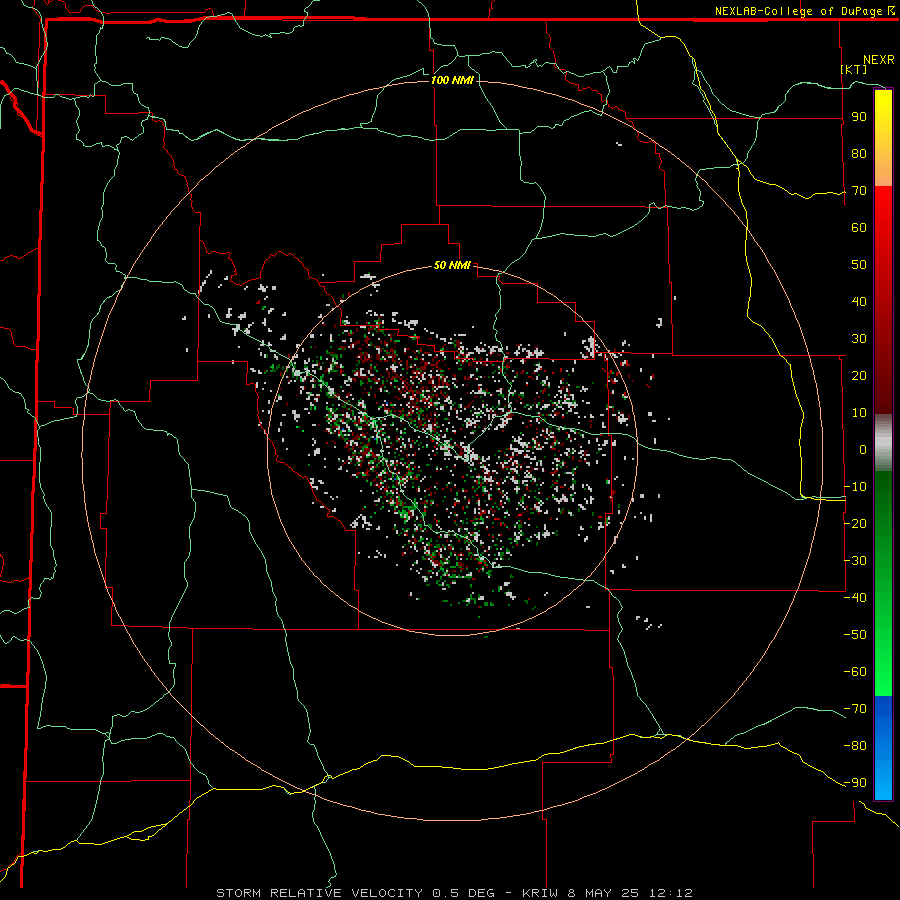This screenshot has height=900, width=900.
Task: Select the 100 NMI range ring label
Action: click(x=452, y=80)
